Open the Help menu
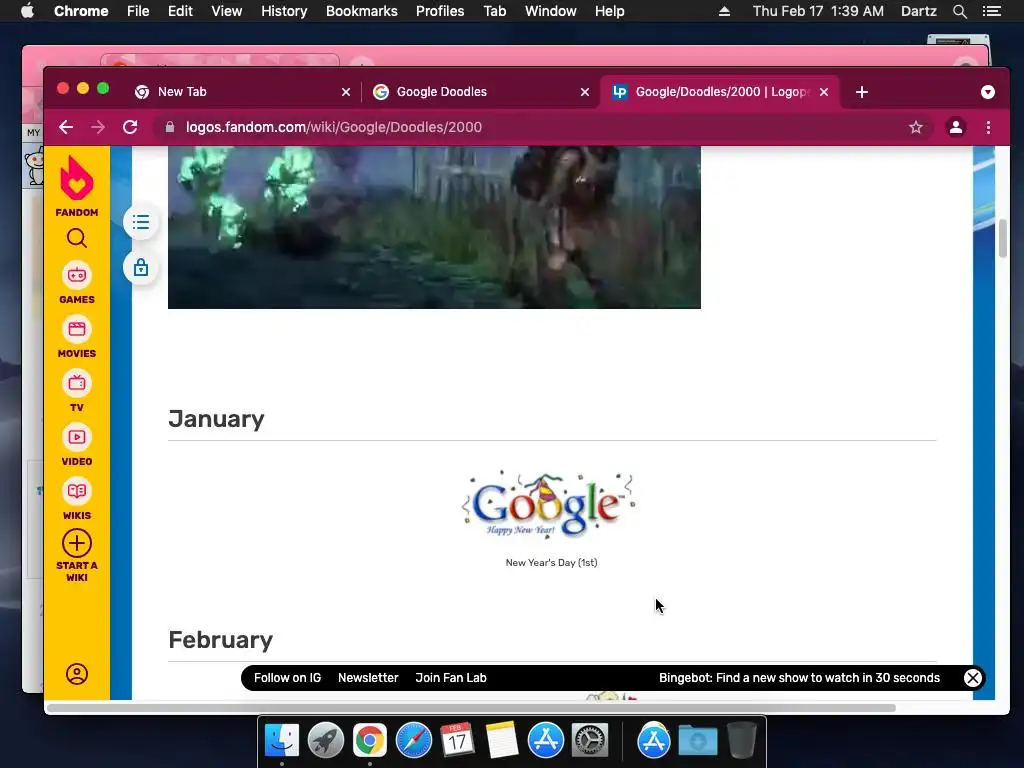 pos(609,11)
